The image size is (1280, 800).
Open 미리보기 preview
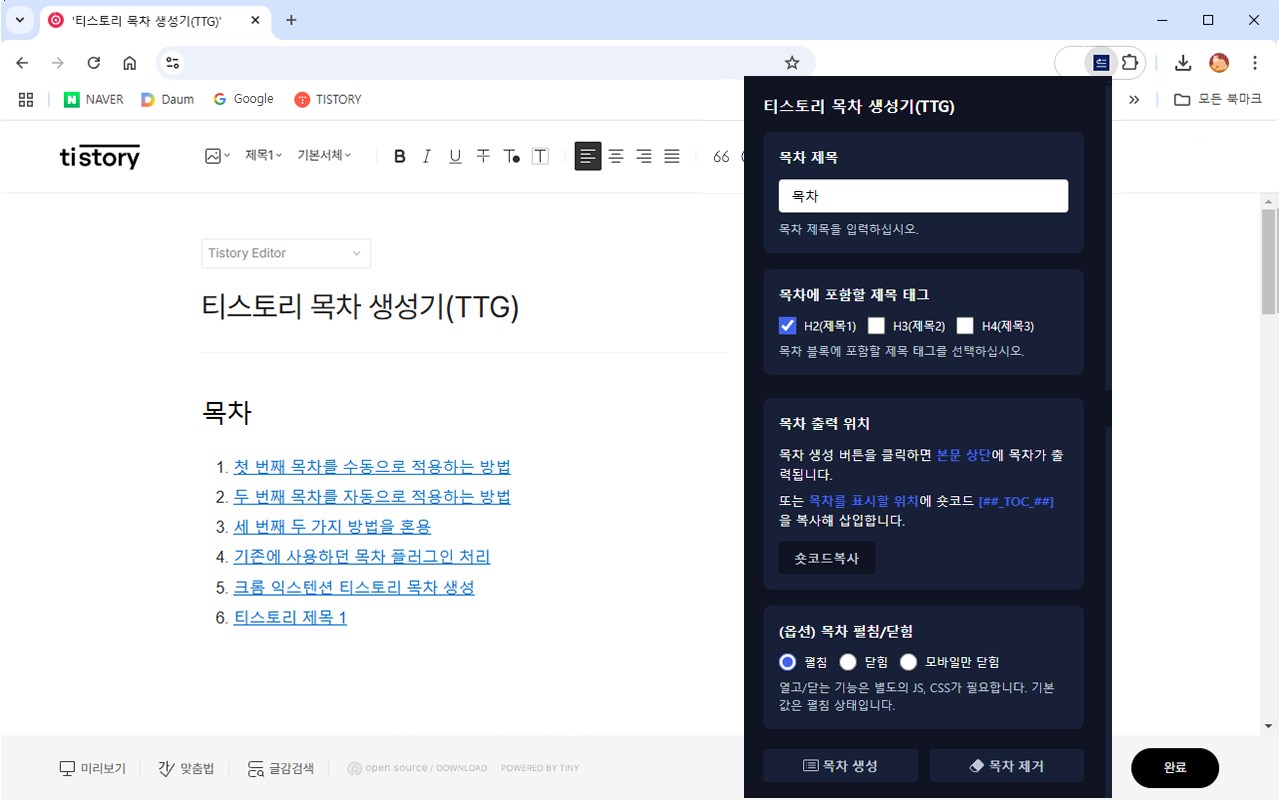coord(93,768)
